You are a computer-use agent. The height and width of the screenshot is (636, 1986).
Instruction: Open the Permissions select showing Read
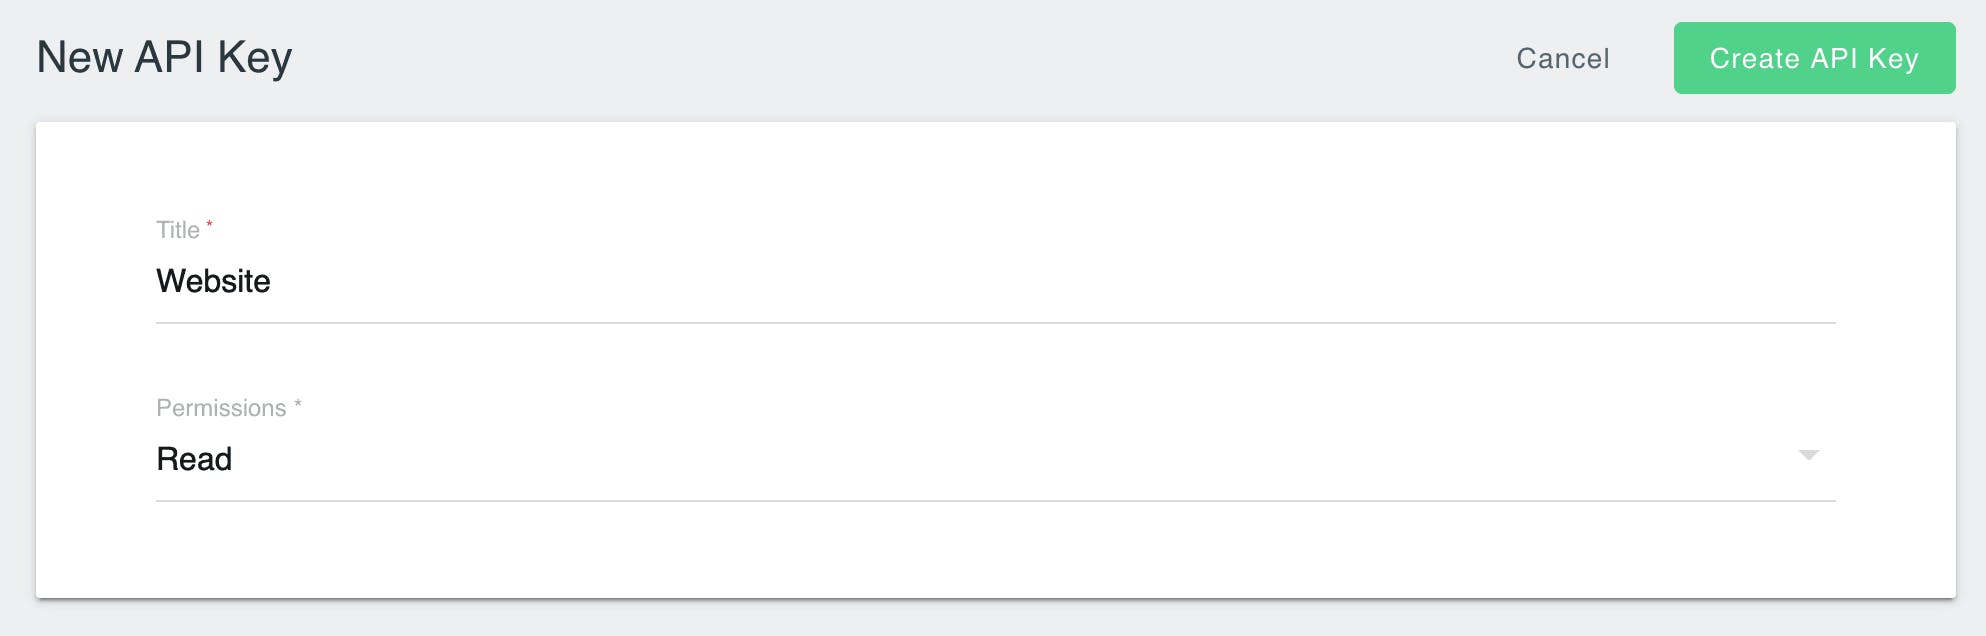995,459
